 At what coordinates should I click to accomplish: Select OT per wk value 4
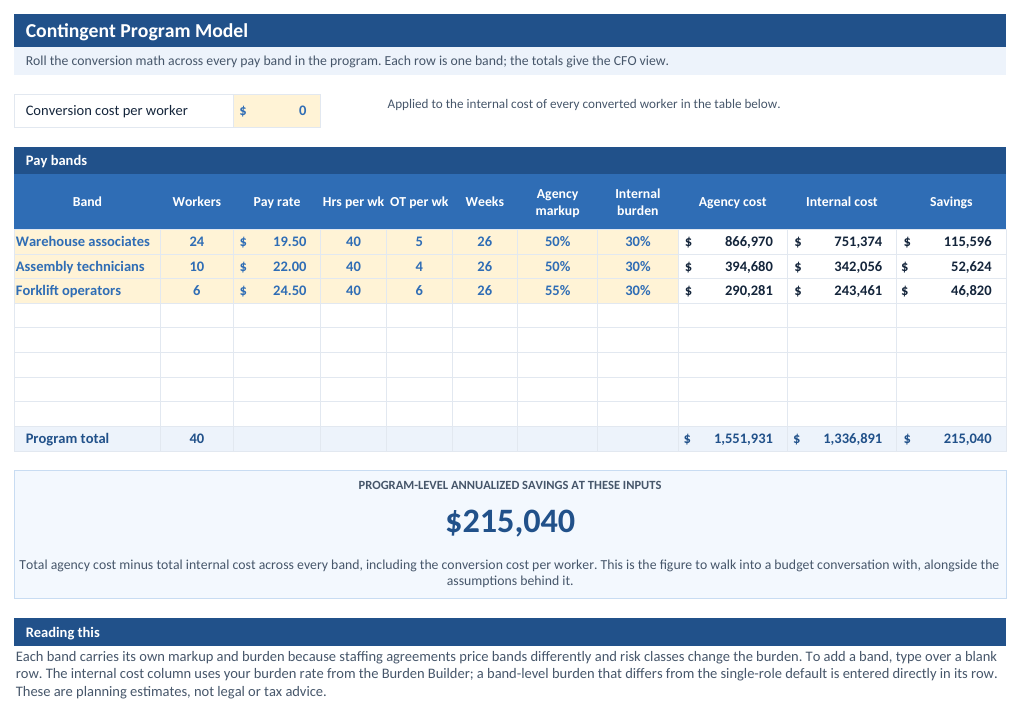419,266
